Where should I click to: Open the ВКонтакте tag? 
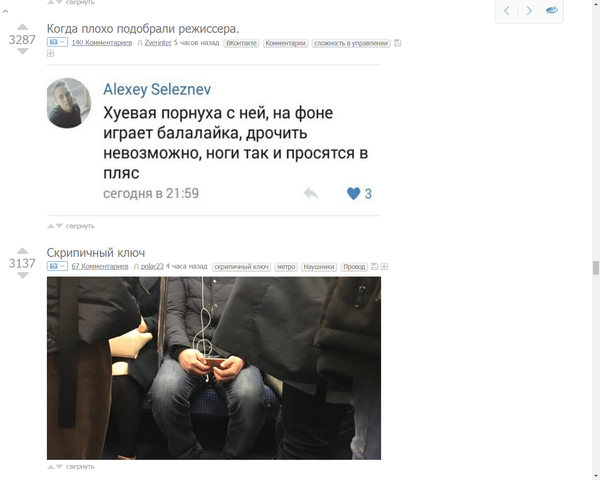(241, 43)
